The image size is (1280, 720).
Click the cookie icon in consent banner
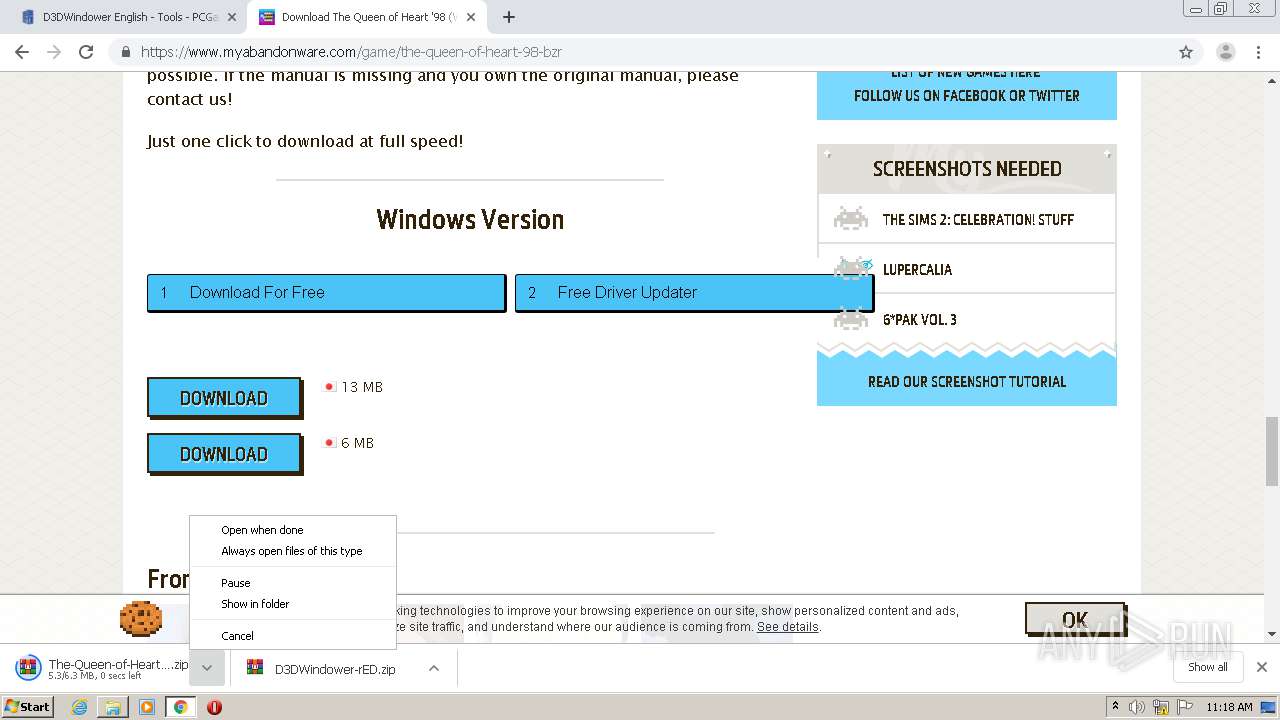(141, 619)
